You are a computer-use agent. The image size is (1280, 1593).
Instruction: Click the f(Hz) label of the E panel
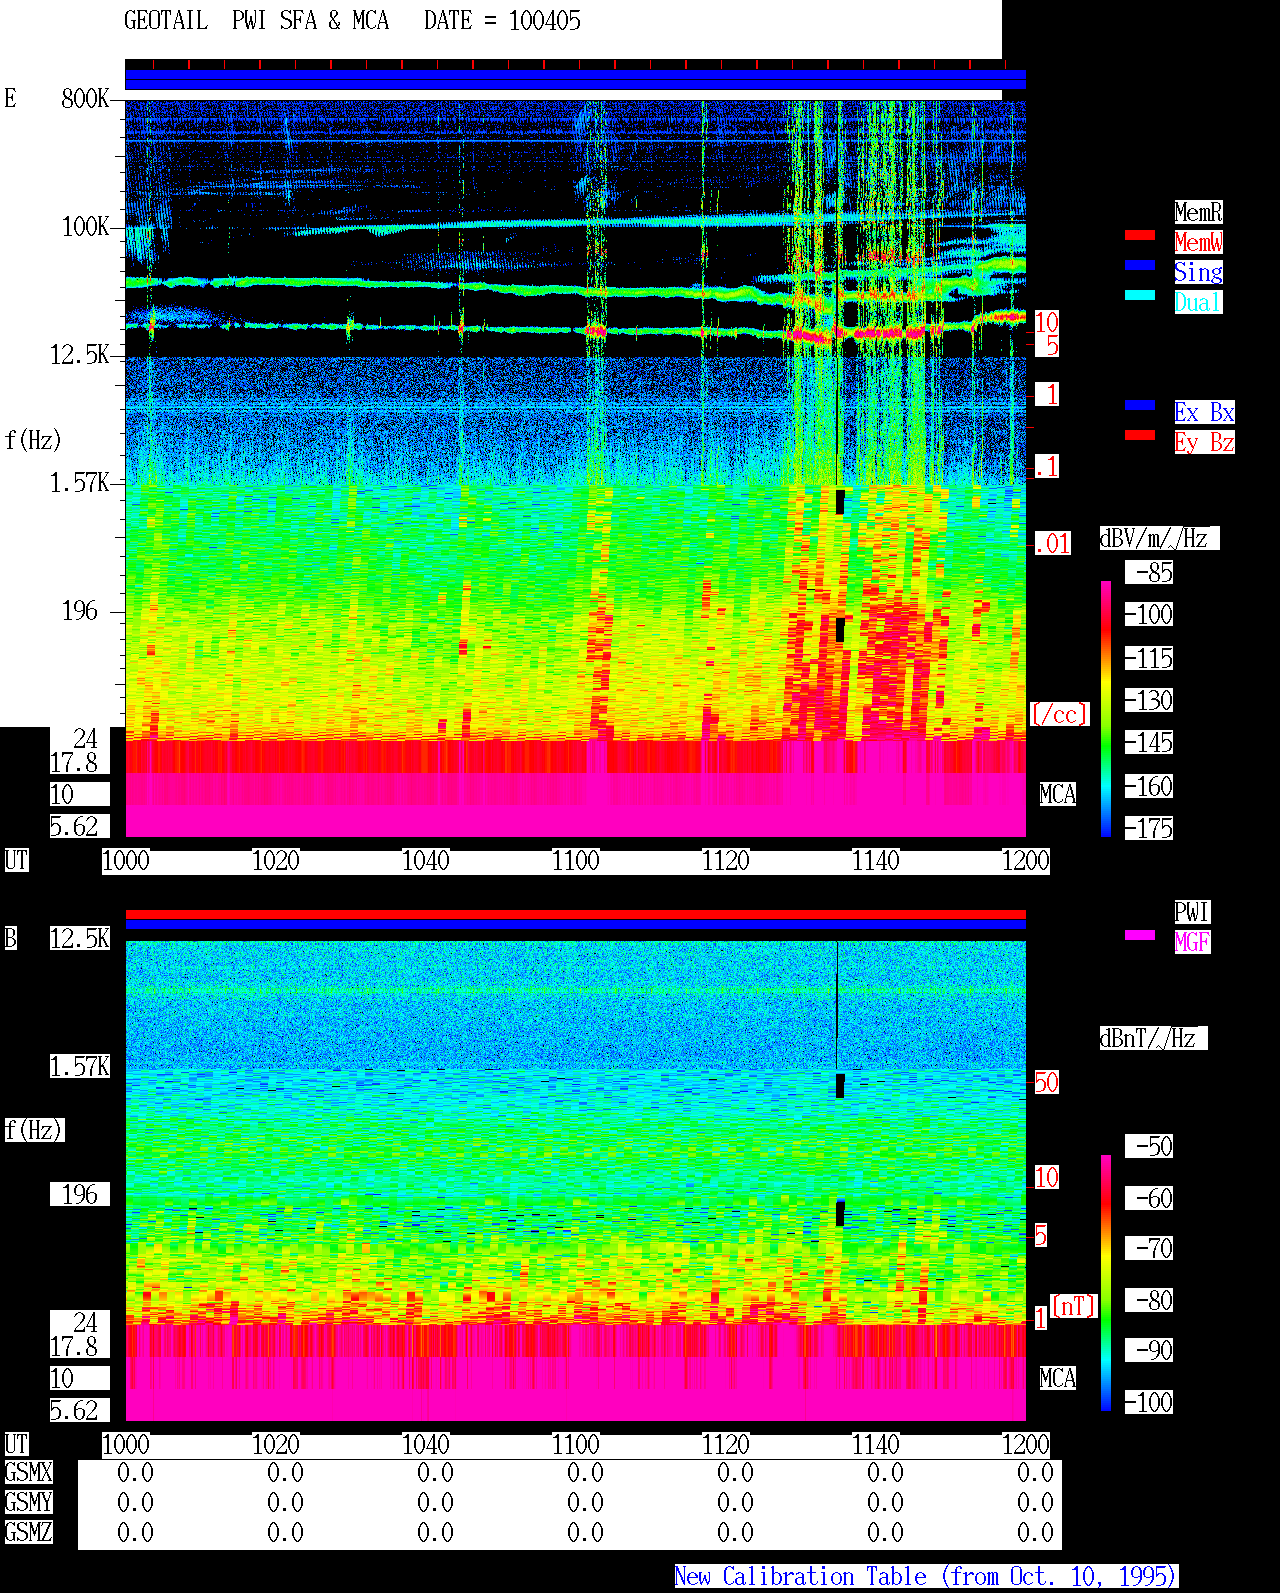click(34, 440)
